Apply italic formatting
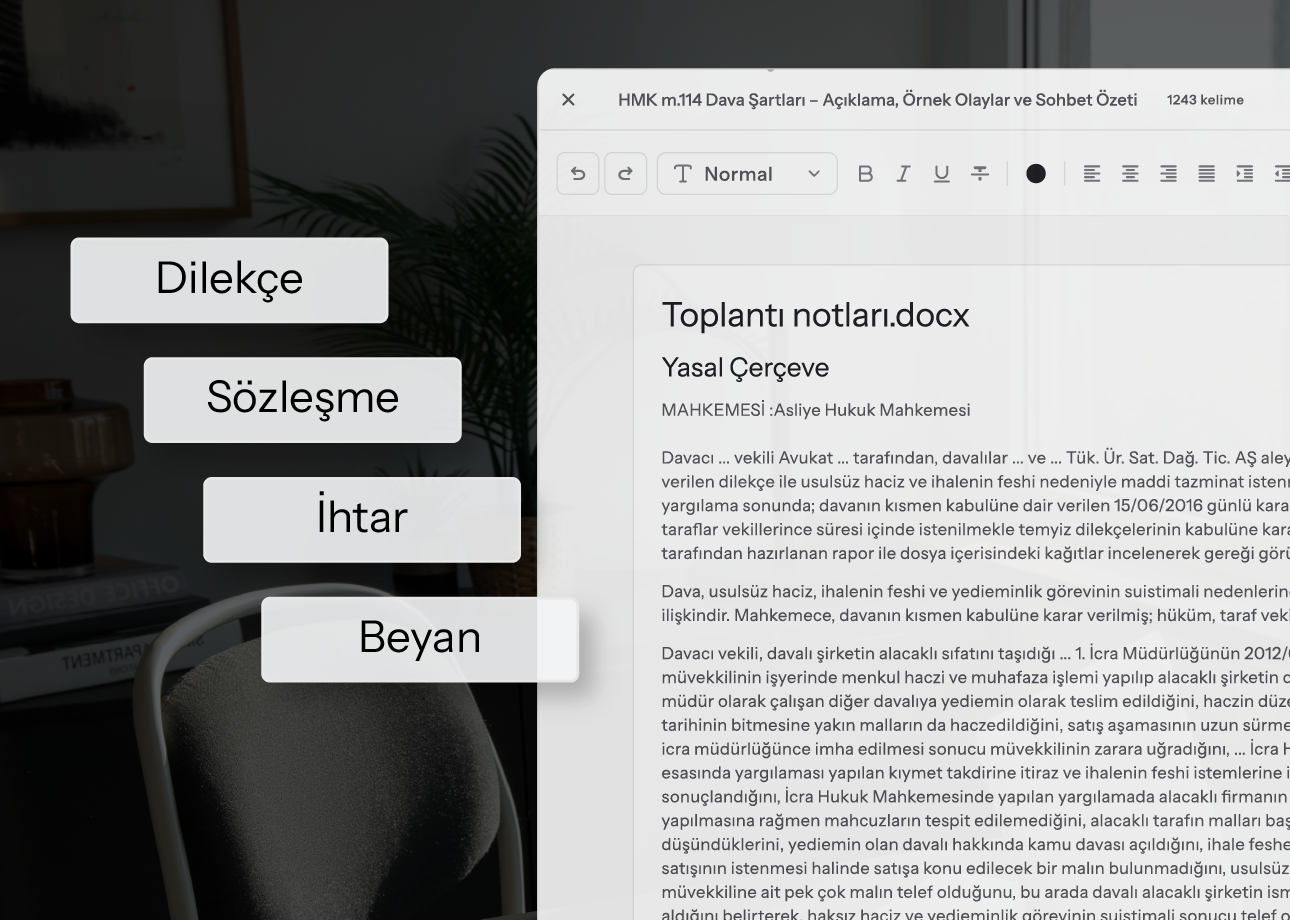The height and width of the screenshot is (920, 1290). tap(903, 174)
